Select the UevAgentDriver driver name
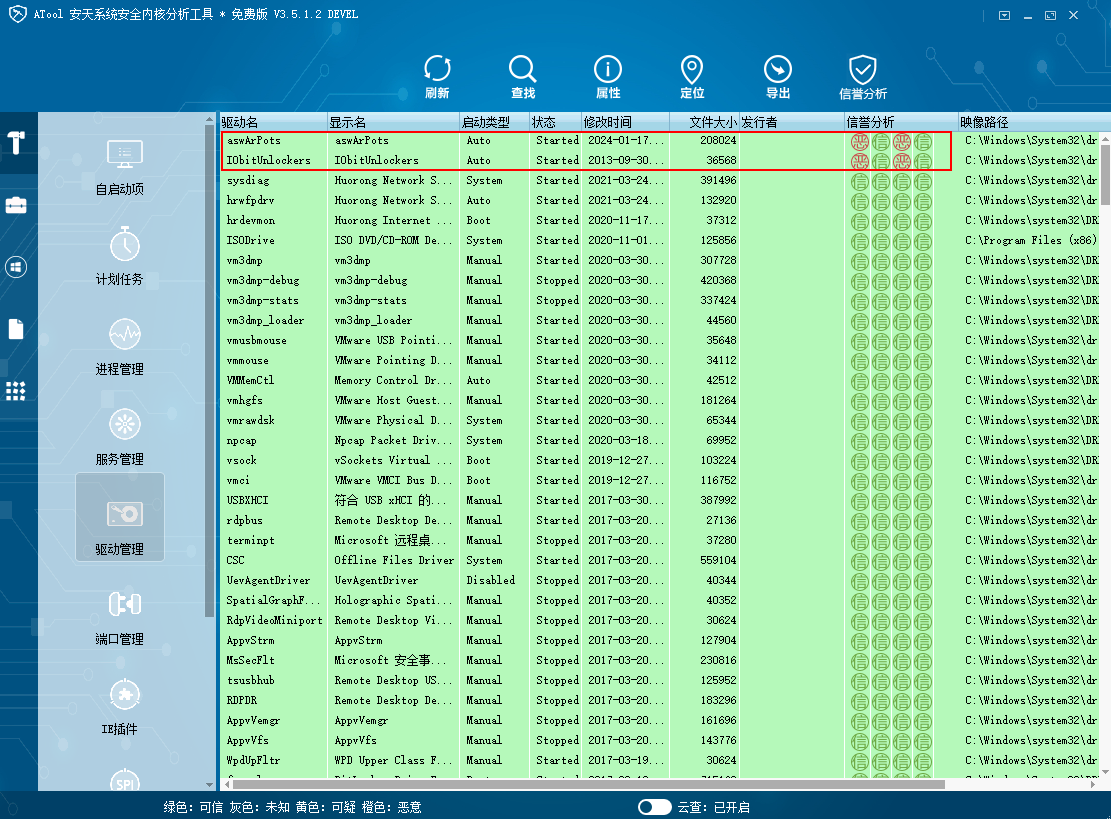 pos(268,580)
